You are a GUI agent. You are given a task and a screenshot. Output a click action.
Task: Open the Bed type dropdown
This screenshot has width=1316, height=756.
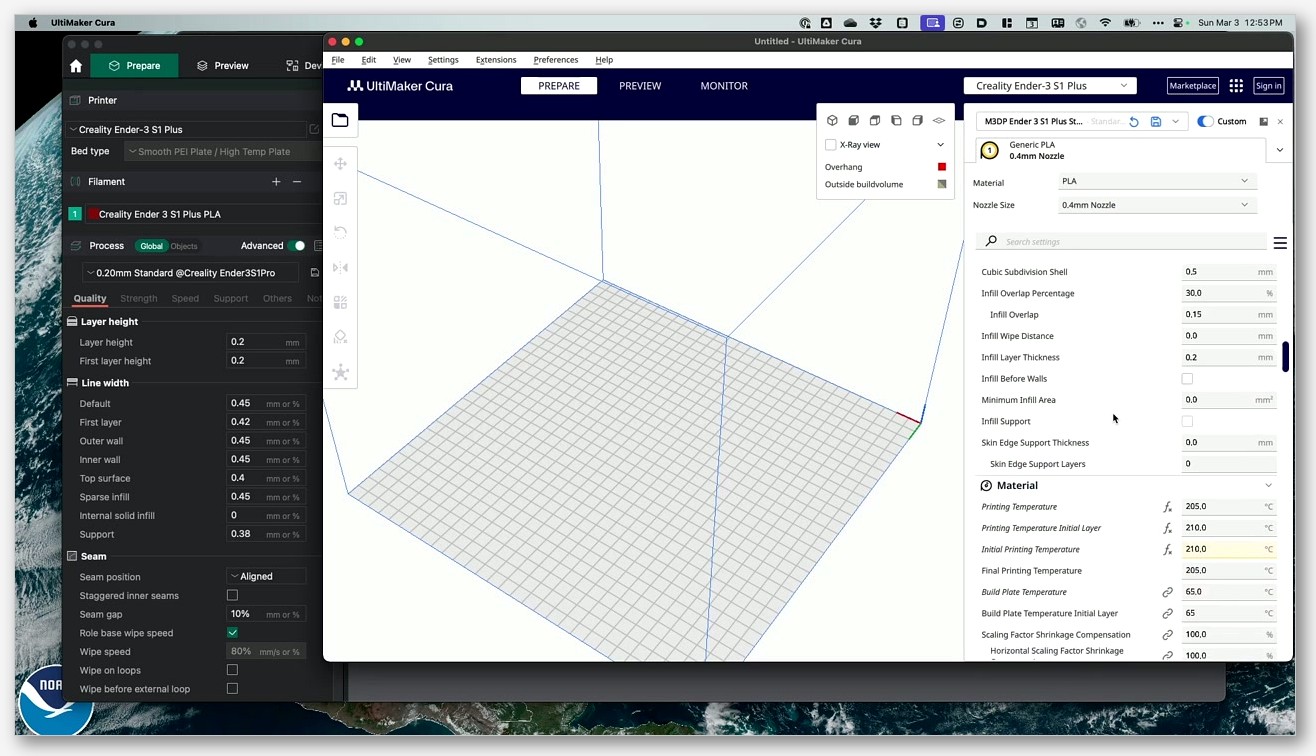click(x=222, y=152)
